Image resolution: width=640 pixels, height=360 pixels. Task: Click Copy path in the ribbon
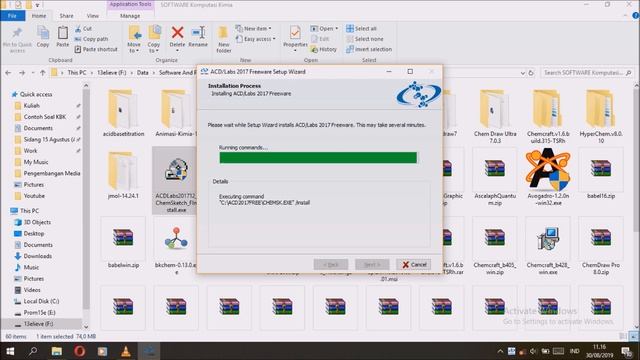[x=91, y=39]
